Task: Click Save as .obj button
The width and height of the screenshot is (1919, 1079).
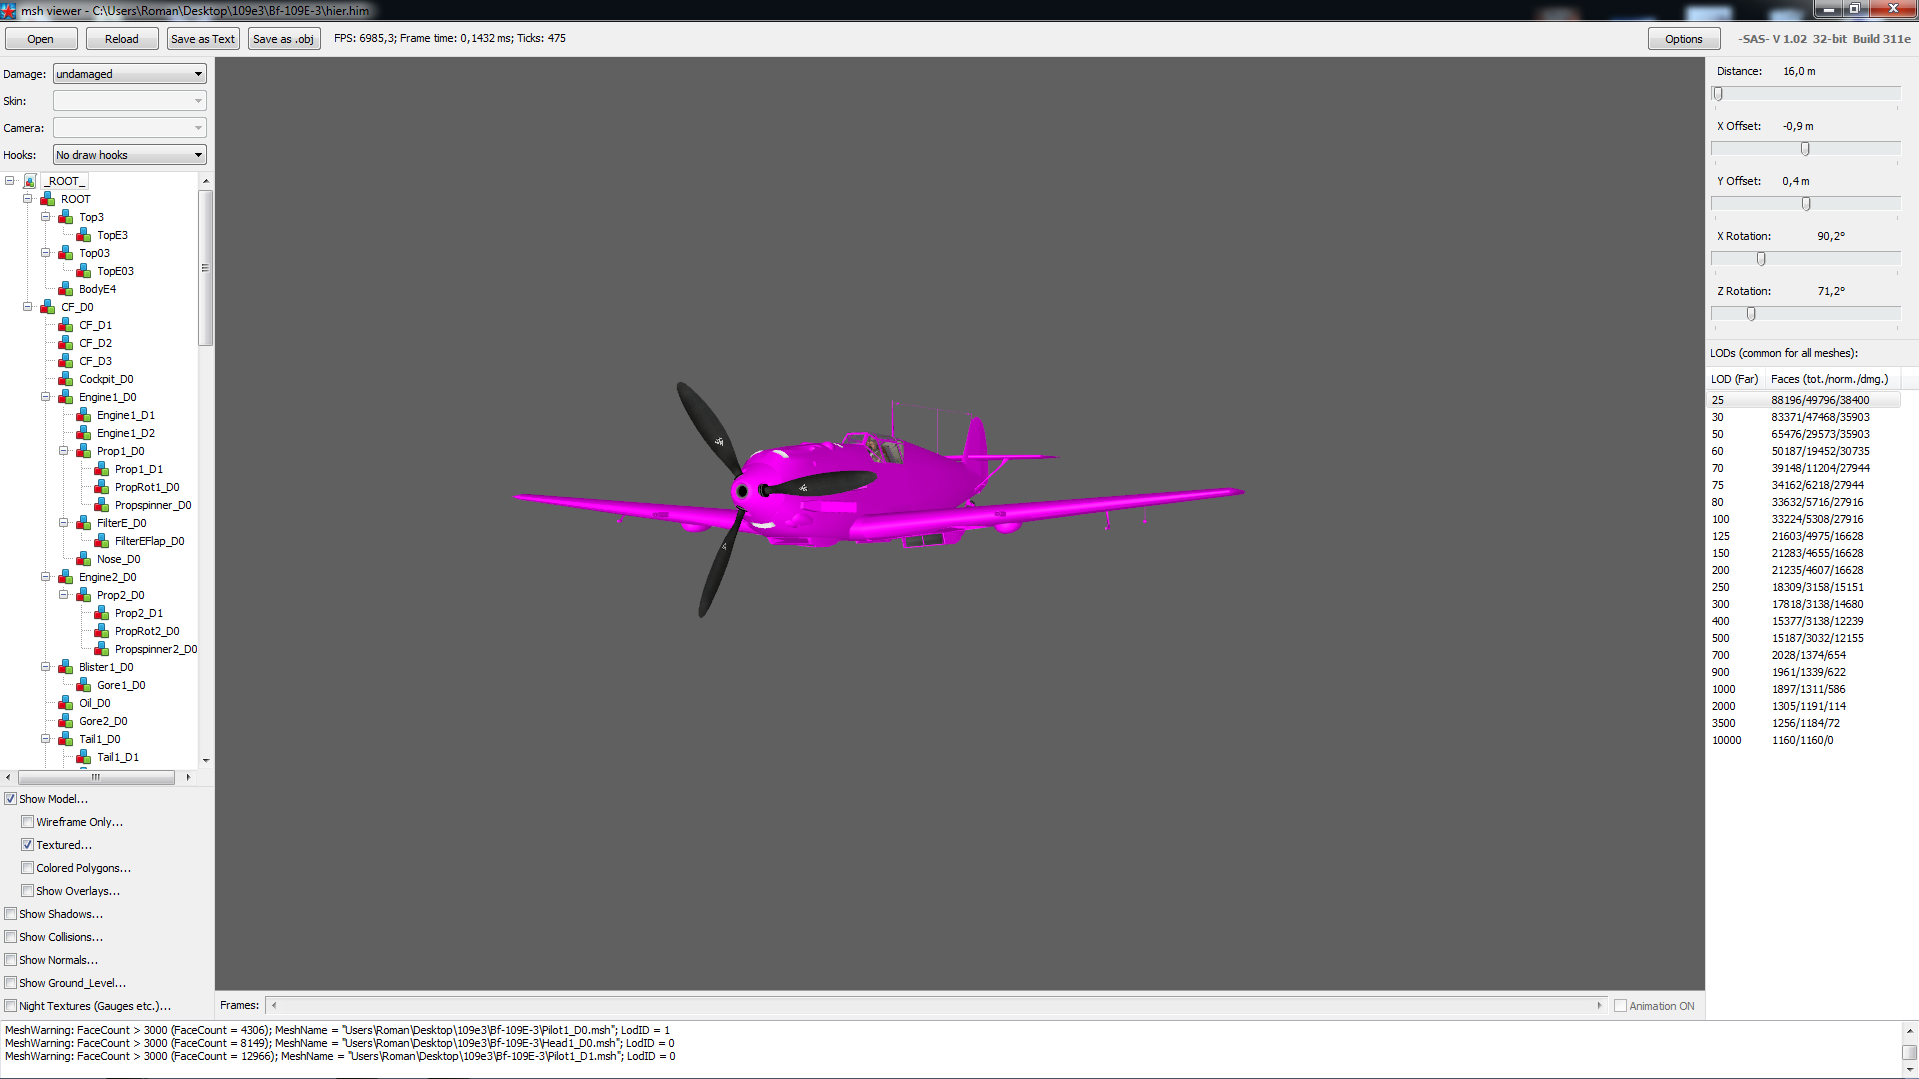Action: point(284,39)
